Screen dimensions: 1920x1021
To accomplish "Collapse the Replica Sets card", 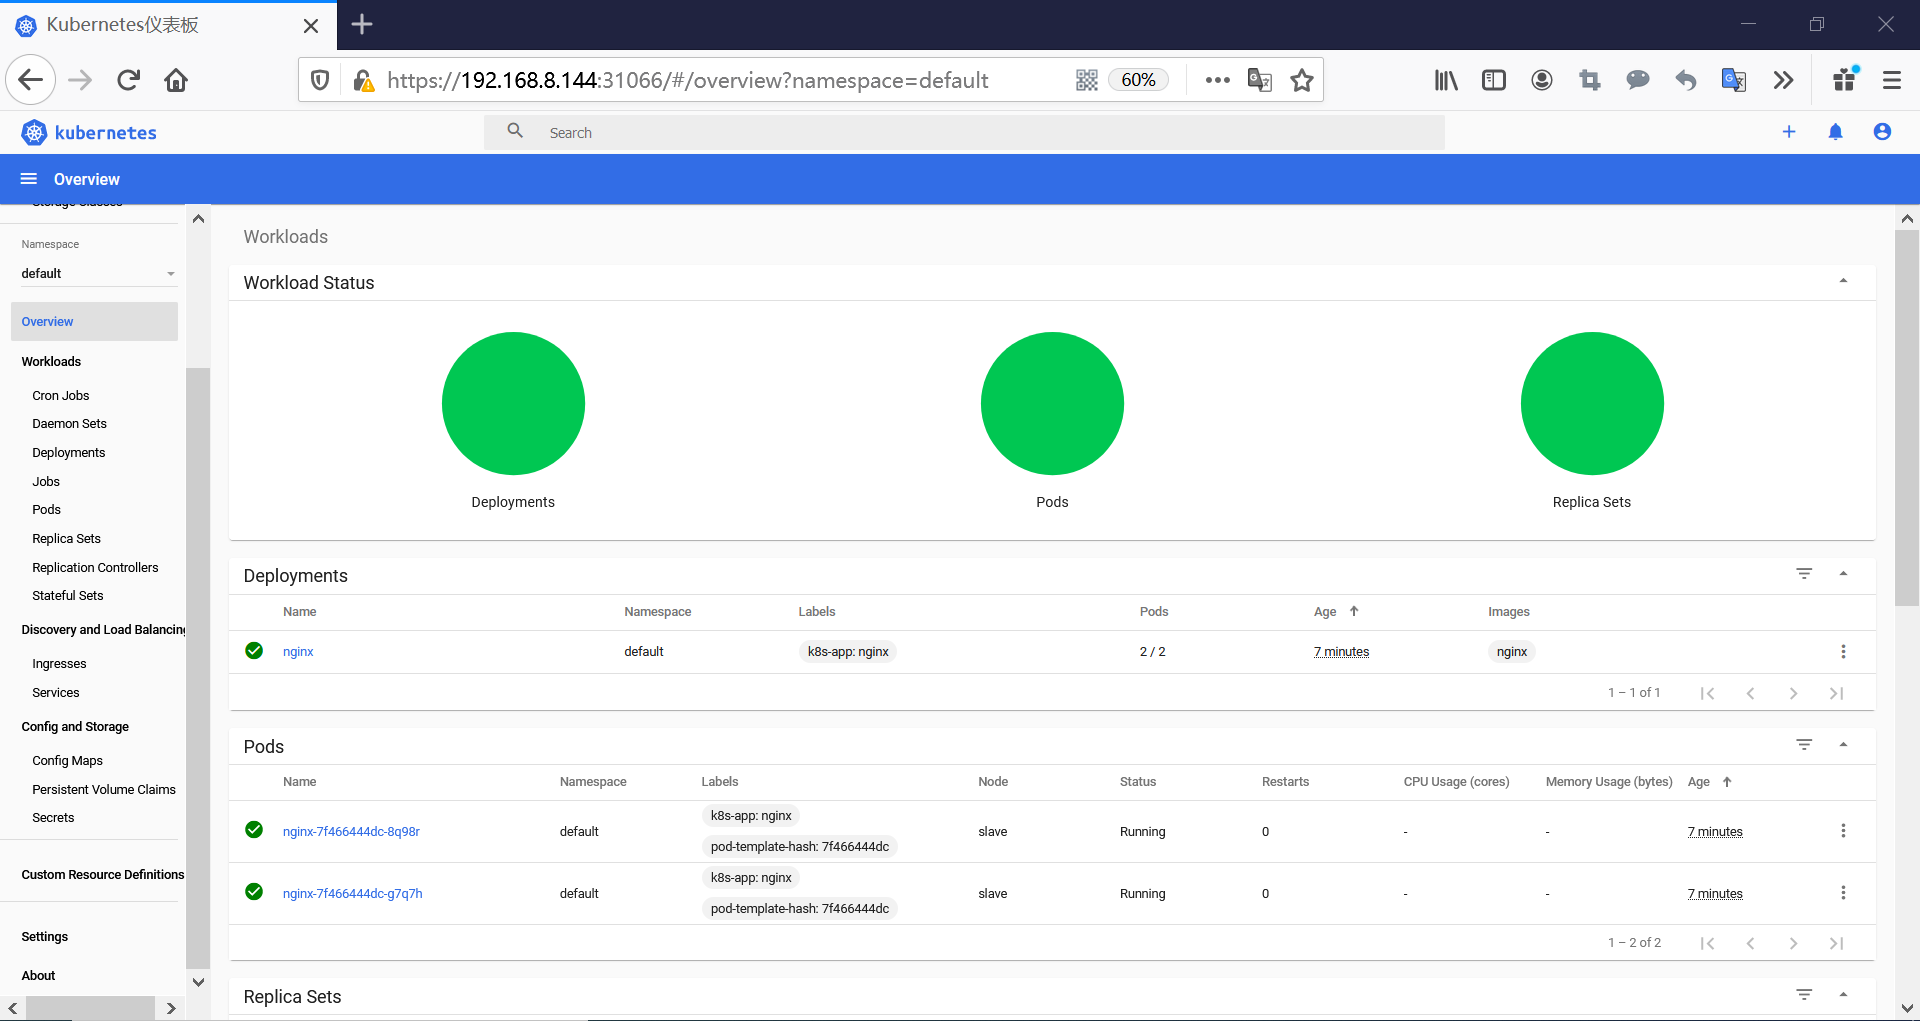I will [1843, 995].
